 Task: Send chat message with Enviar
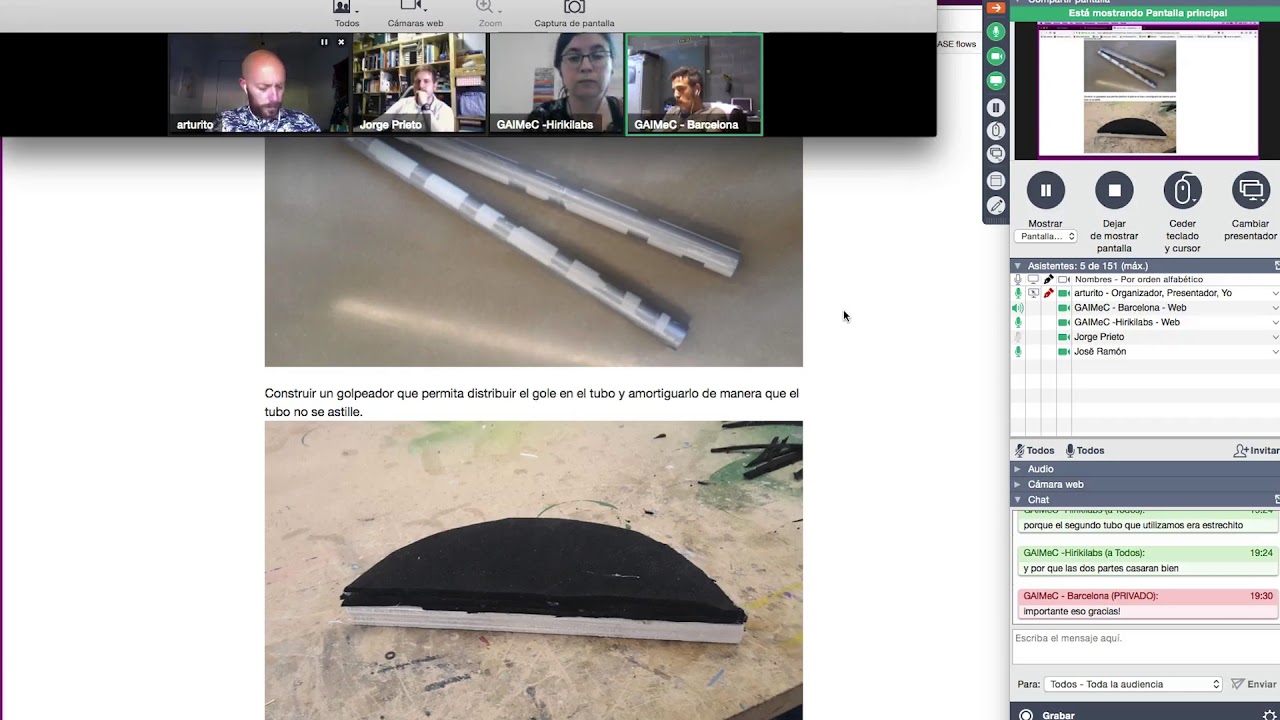[x=1254, y=685]
